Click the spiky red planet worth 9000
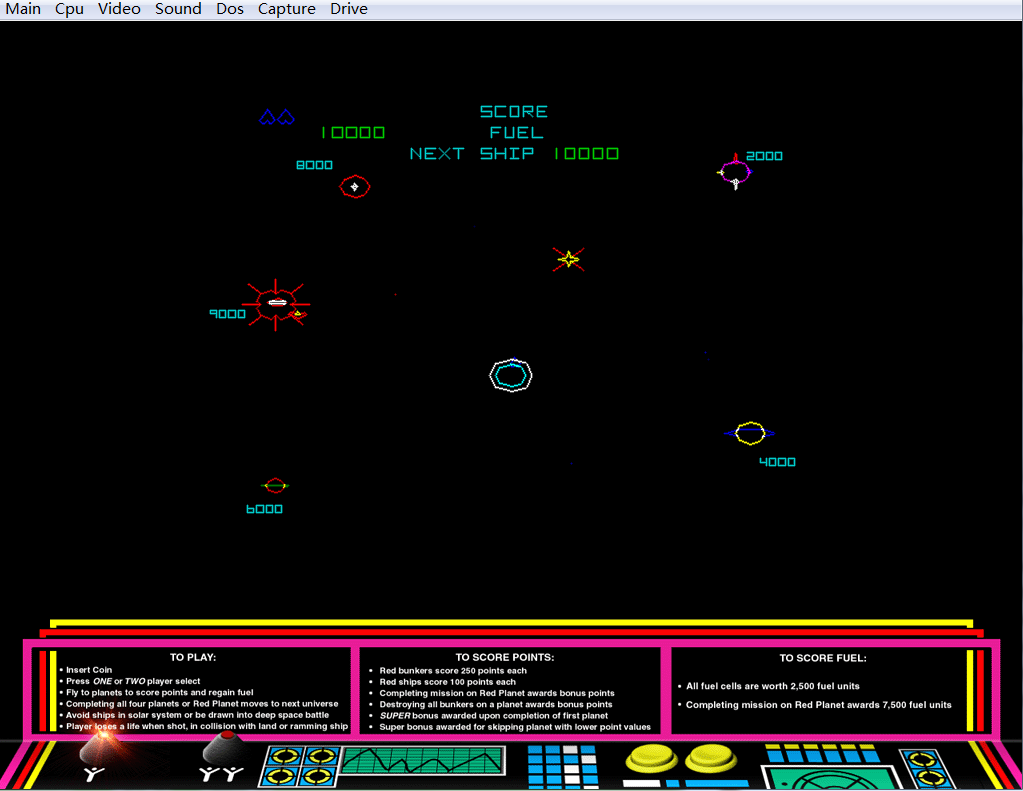This screenshot has width=1023, height=791. pos(276,304)
